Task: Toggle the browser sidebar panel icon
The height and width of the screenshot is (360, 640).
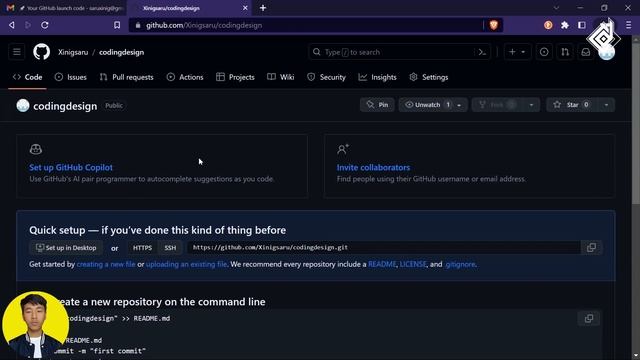Action: pyautogui.click(x=582, y=25)
